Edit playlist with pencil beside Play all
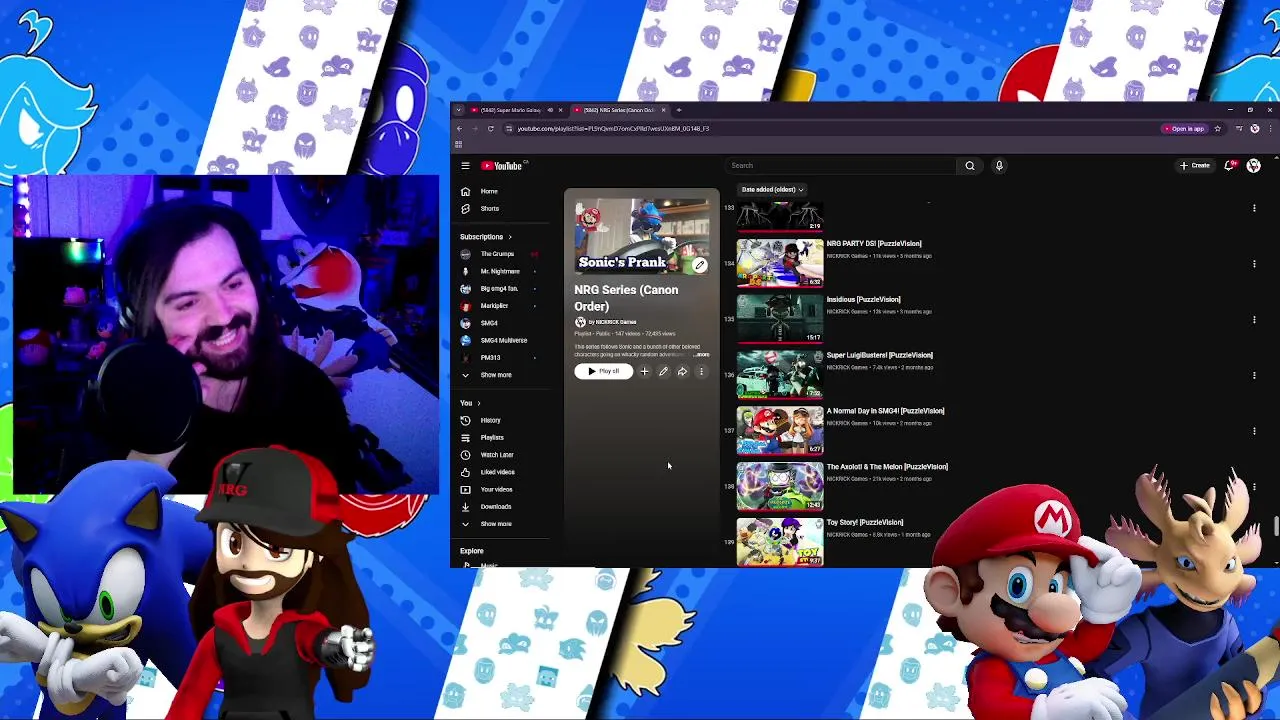The width and height of the screenshot is (1280, 720). pyautogui.click(x=663, y=372)
